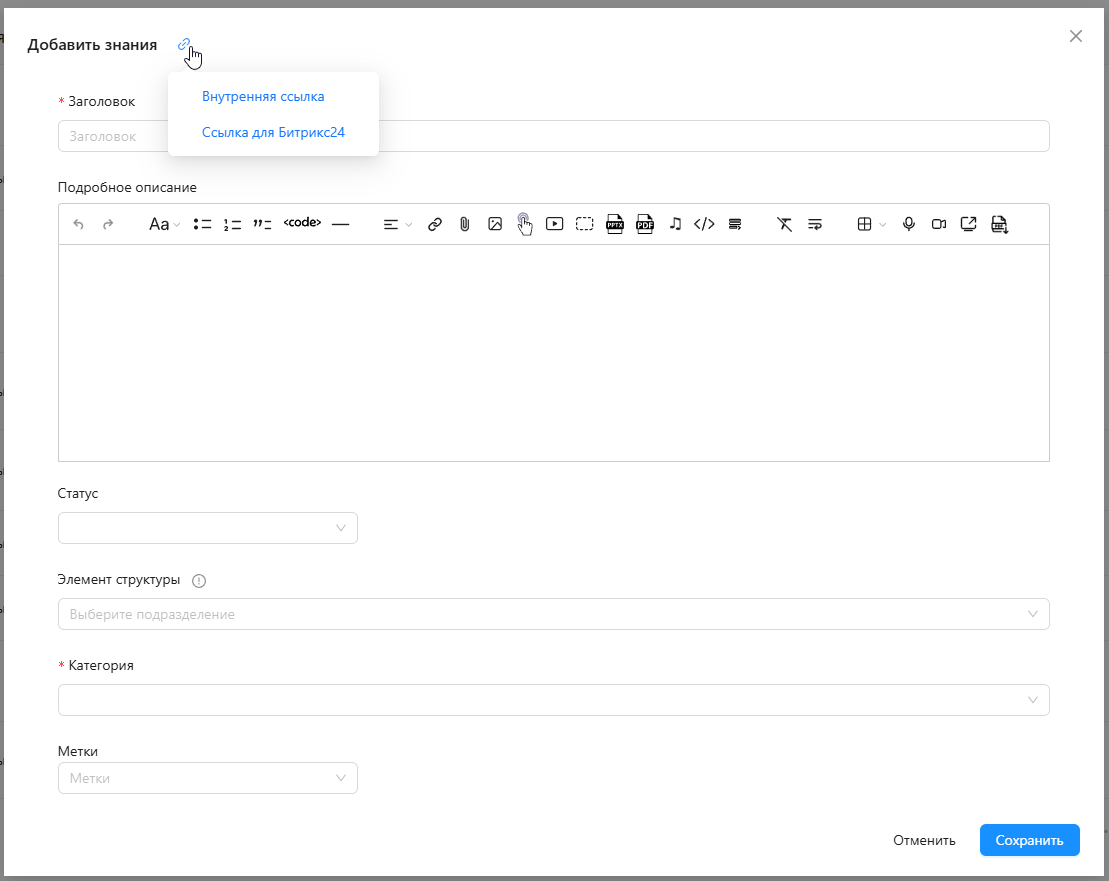Expand the Категория dropdown
1109x881 pixels.
[x=553, y=700]
